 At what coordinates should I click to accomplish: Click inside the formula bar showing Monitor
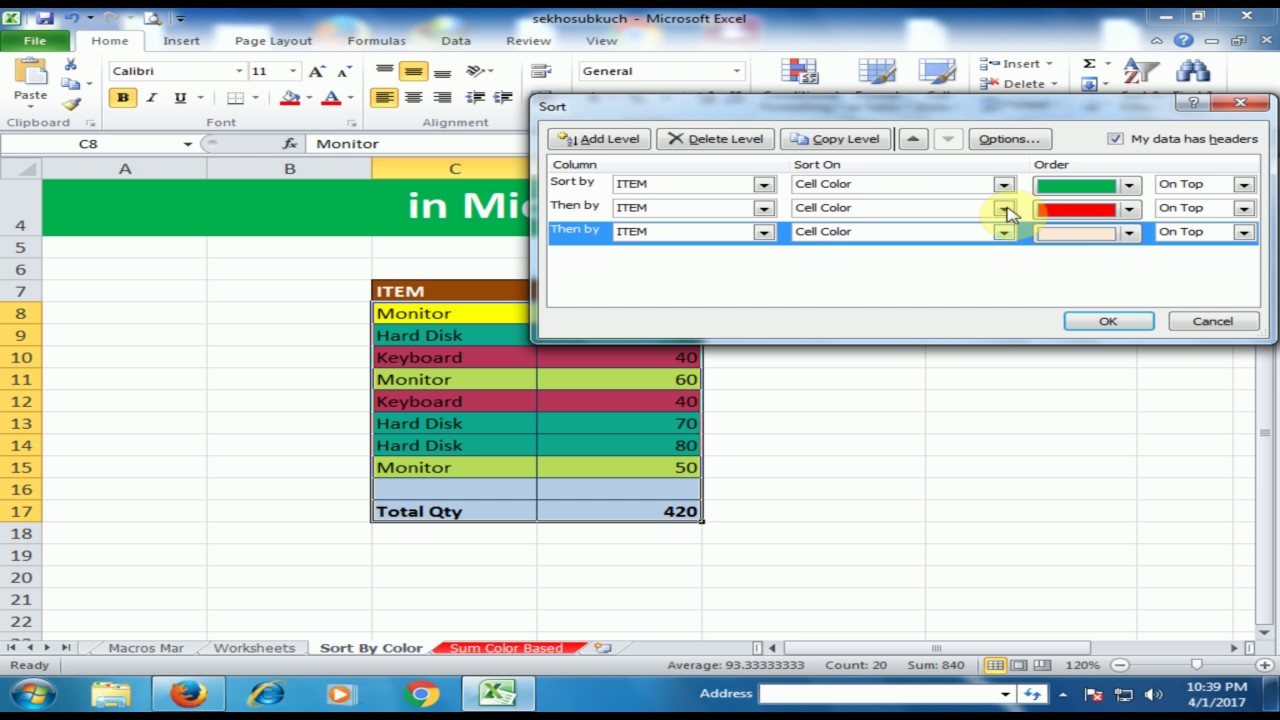click(420, 144)
